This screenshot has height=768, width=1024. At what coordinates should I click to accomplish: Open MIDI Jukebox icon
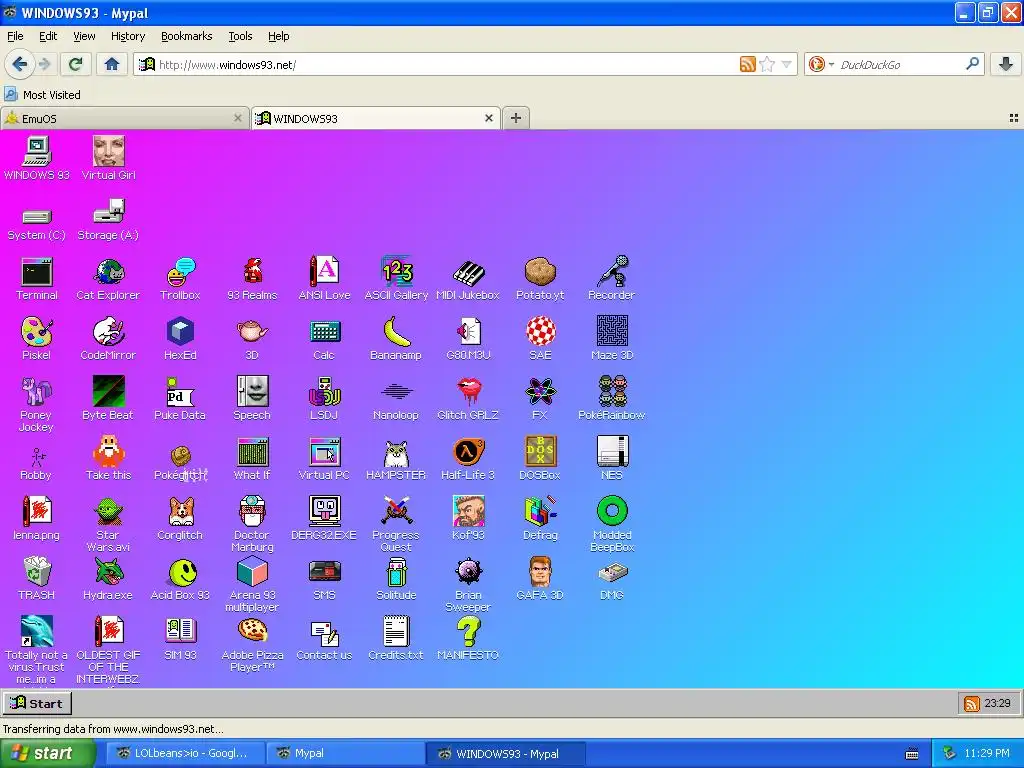pos(468,278)
